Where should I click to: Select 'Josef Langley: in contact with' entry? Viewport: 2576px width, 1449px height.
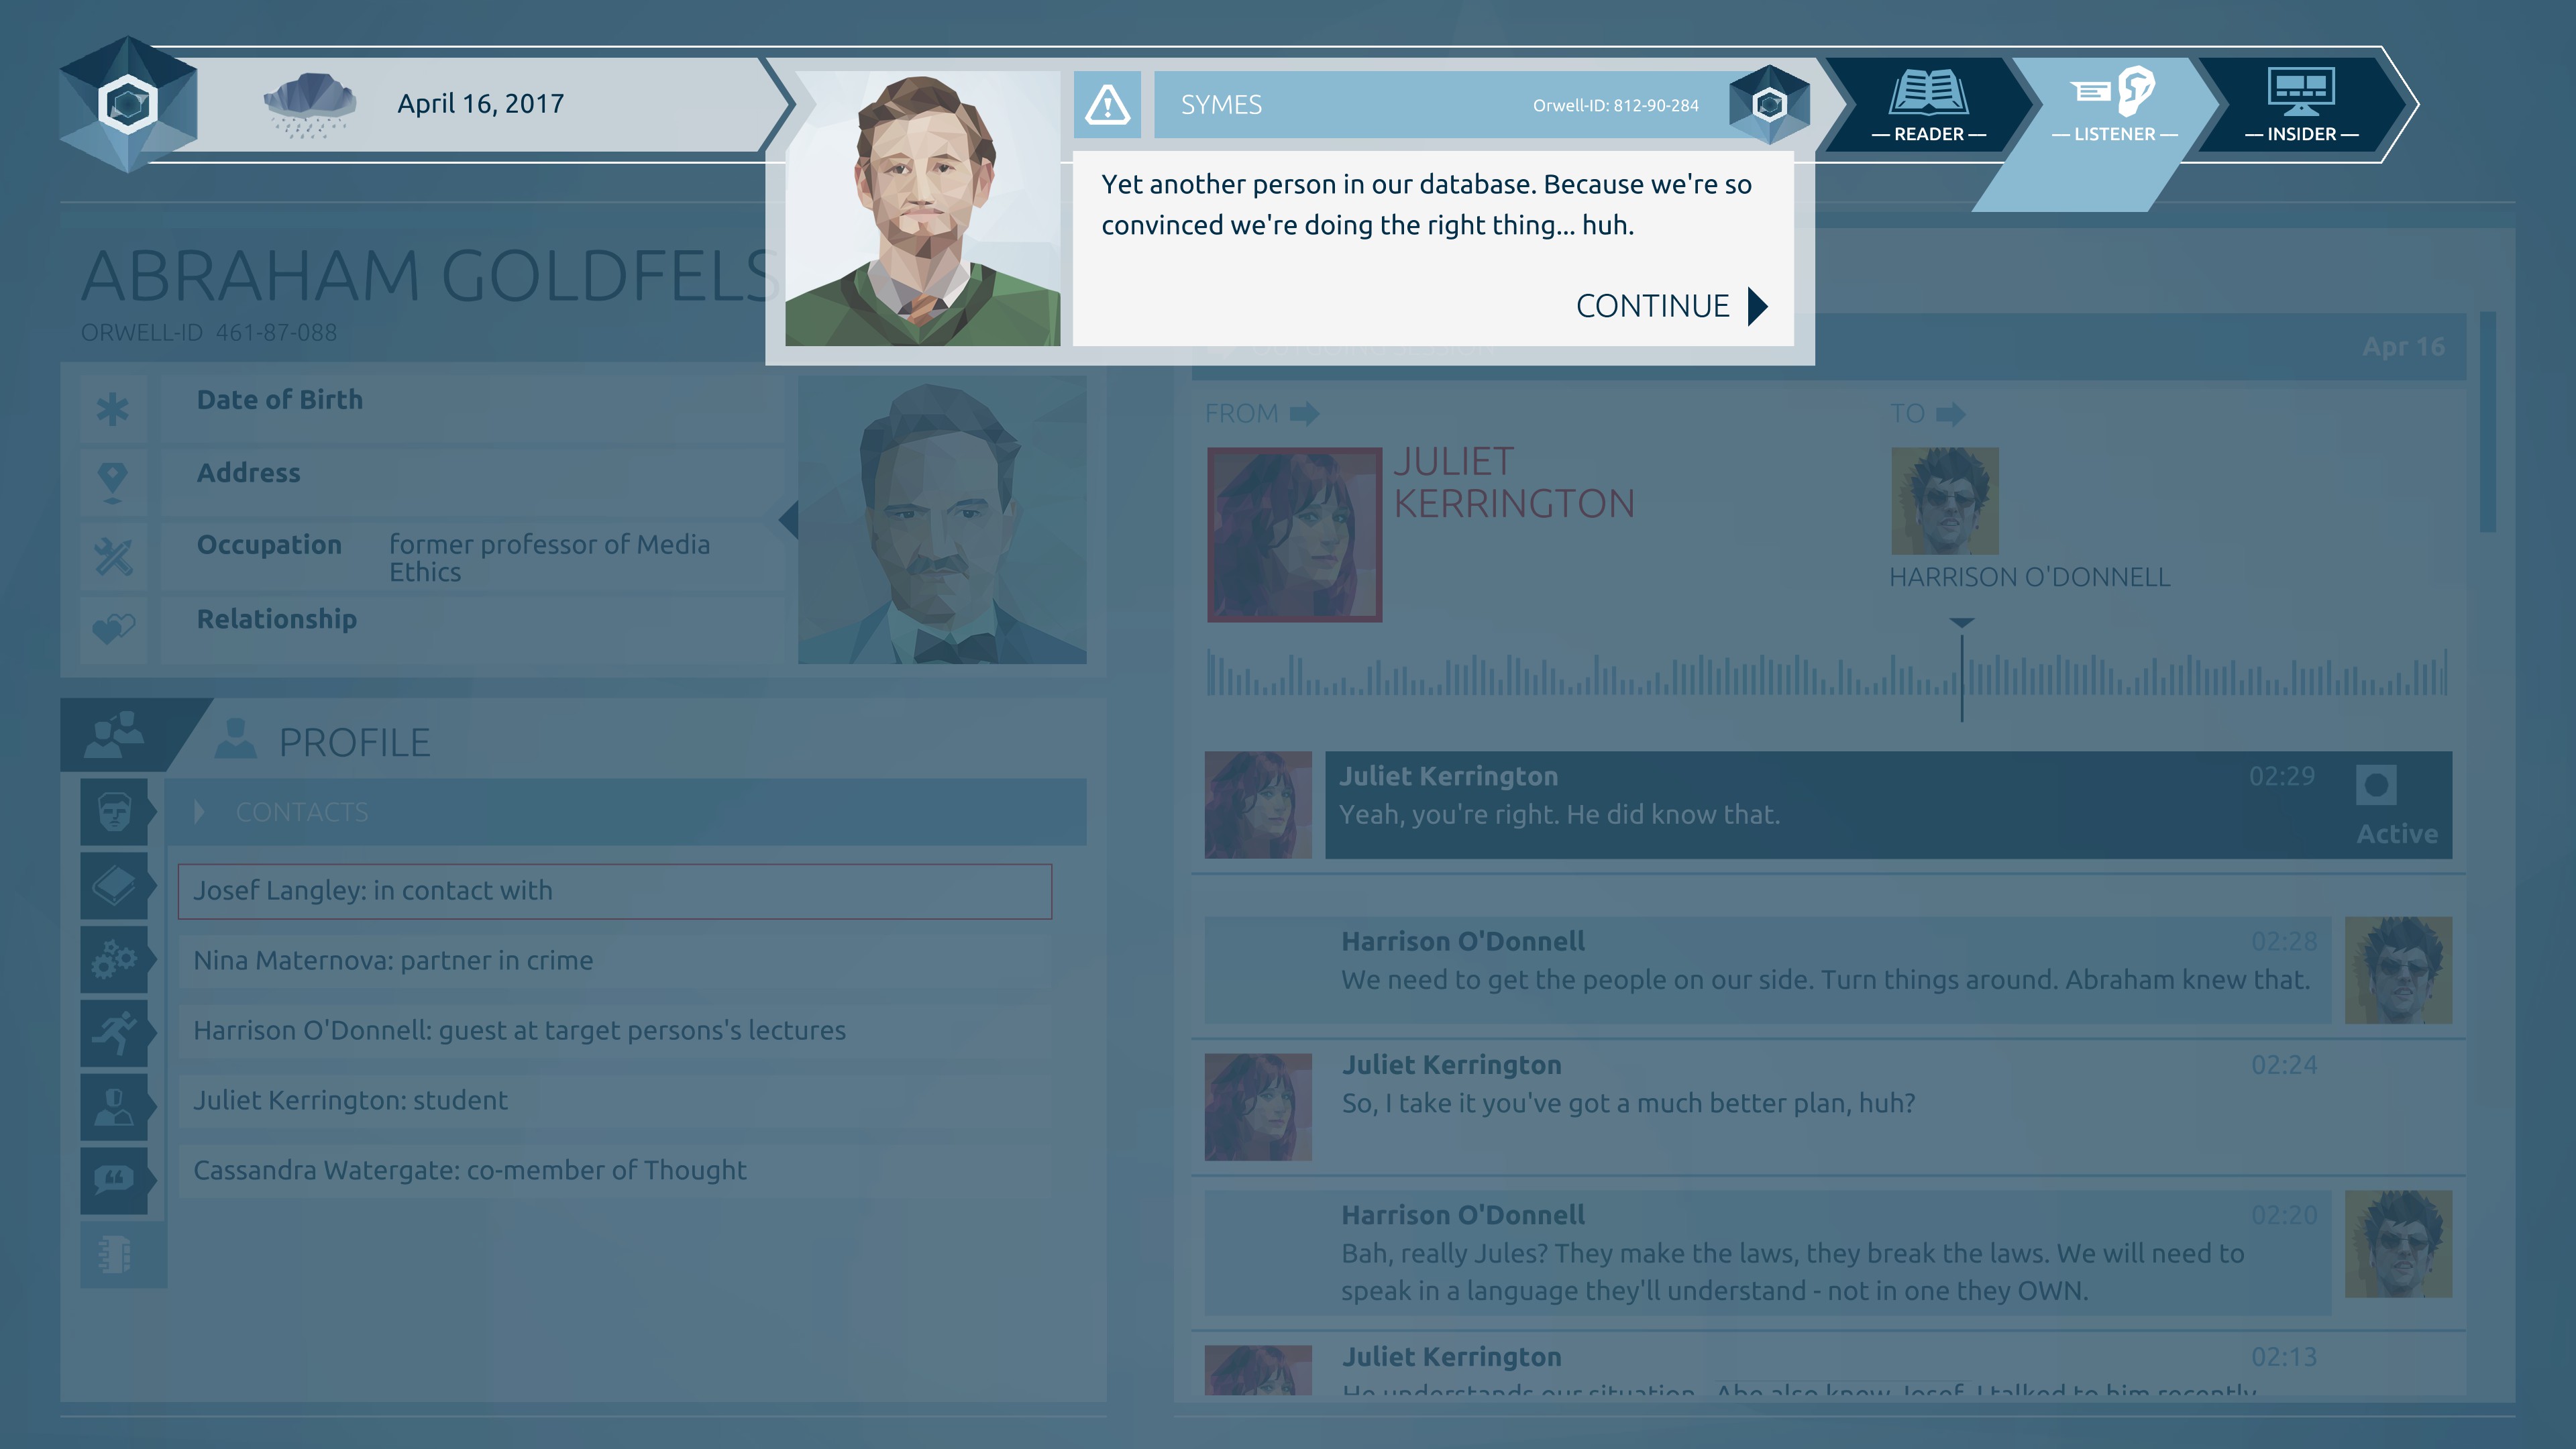click(x=615, y=891)
